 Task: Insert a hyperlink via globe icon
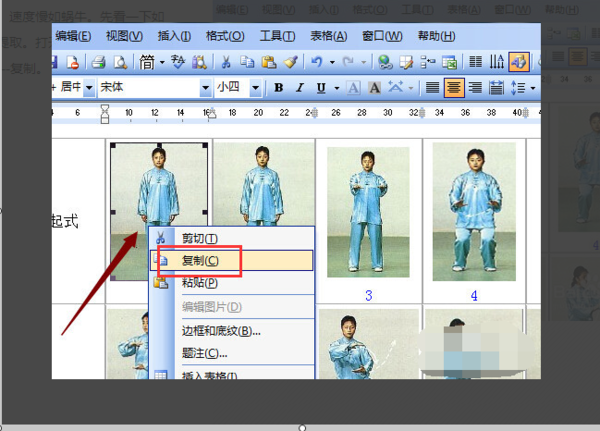point(385,62)
